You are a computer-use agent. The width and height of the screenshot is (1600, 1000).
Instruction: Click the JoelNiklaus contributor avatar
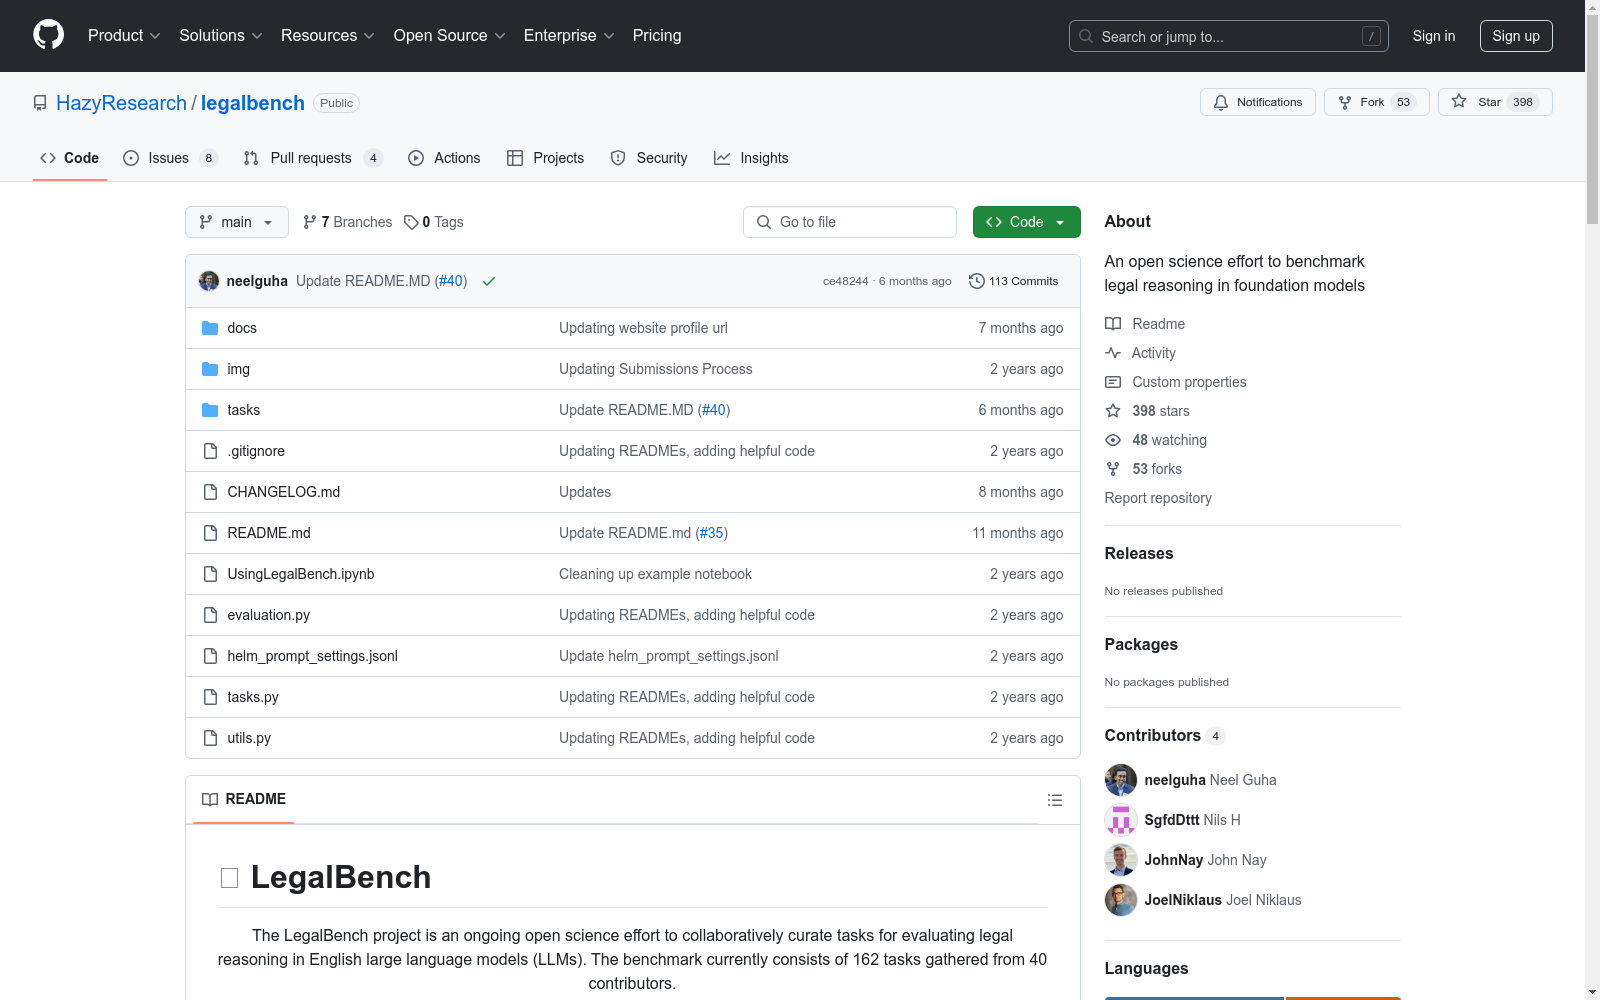point(1121,900)
